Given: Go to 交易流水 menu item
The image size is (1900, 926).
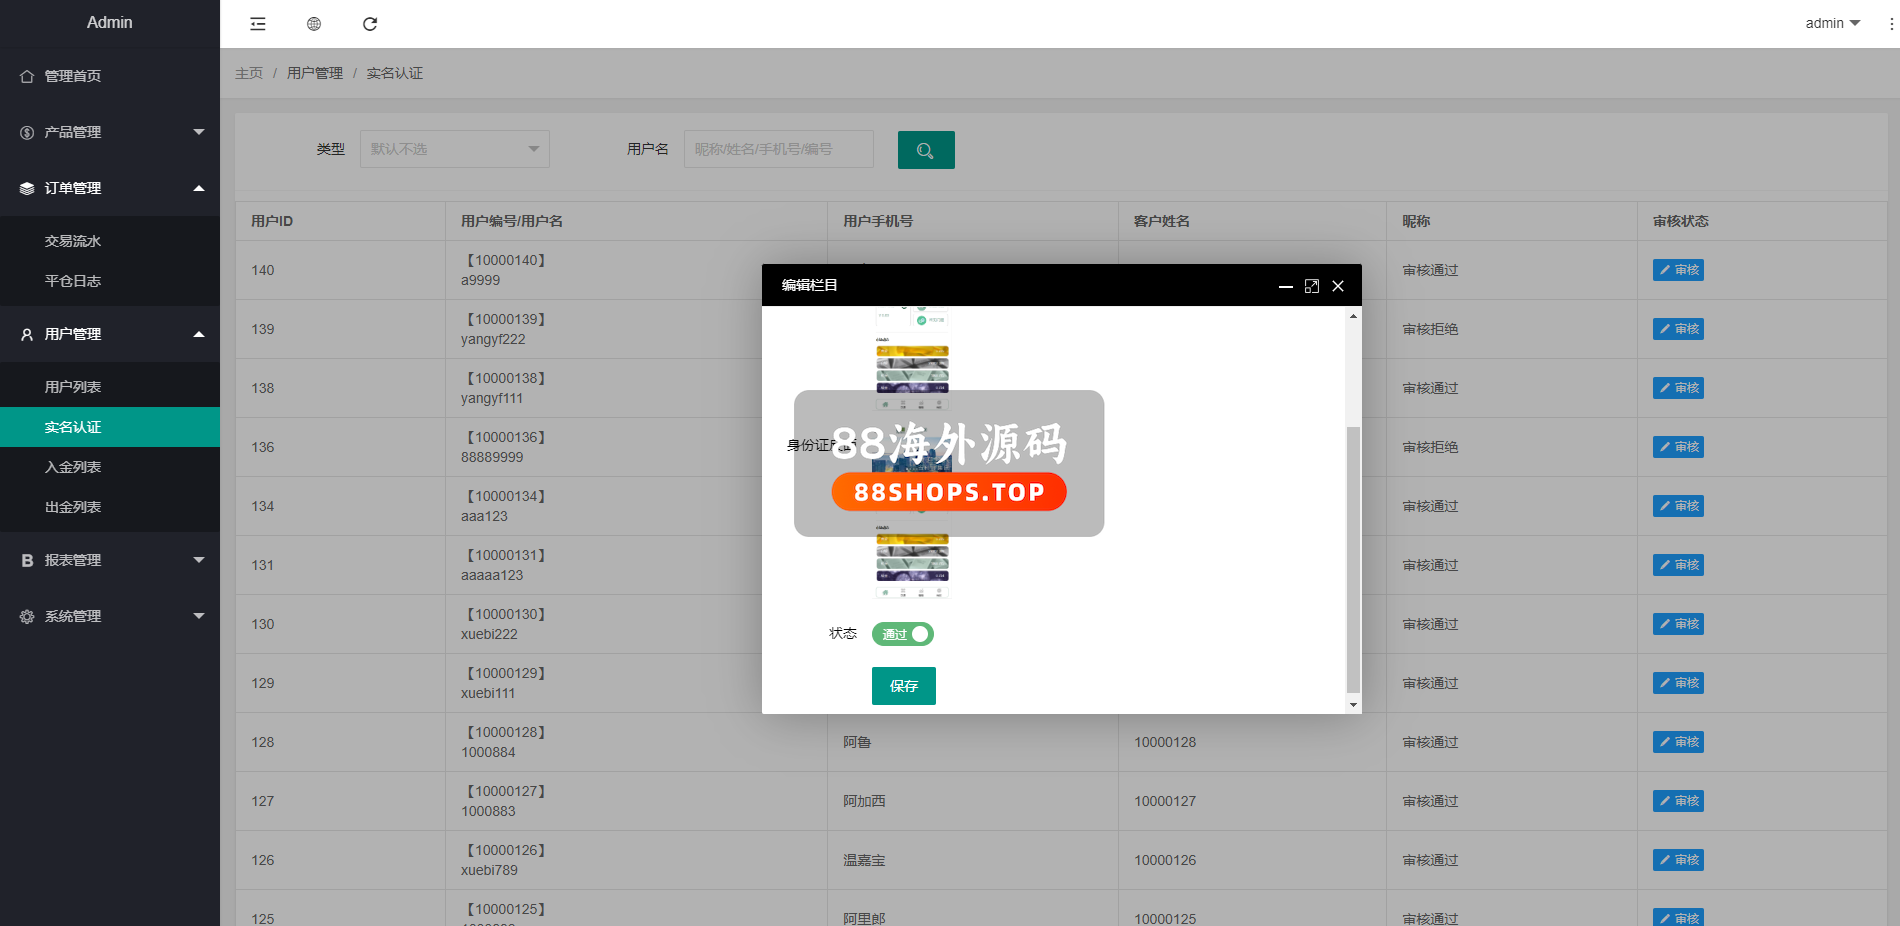Looking at the screenshot, I should click(73, 241).
